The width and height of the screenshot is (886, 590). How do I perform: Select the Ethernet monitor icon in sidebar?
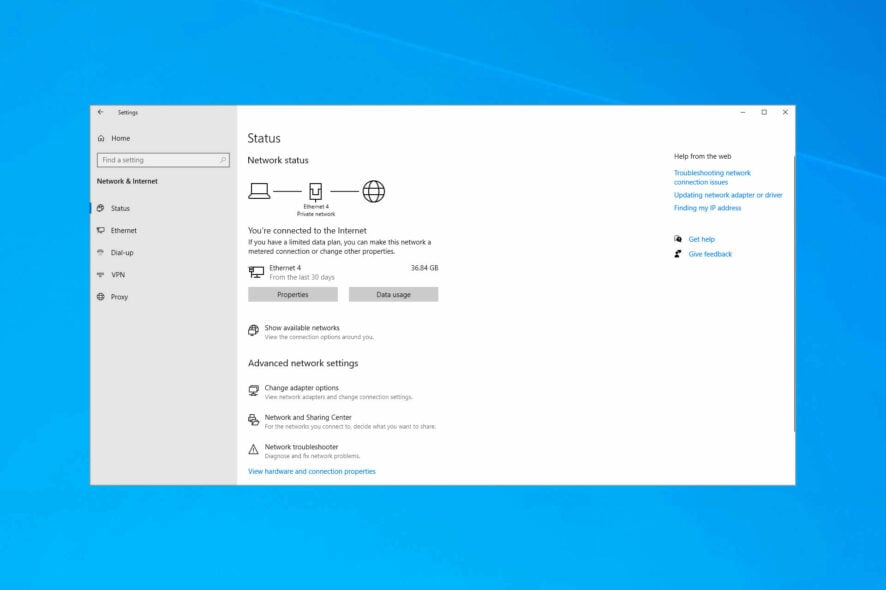pyautogui.click(x=101, y=230)
